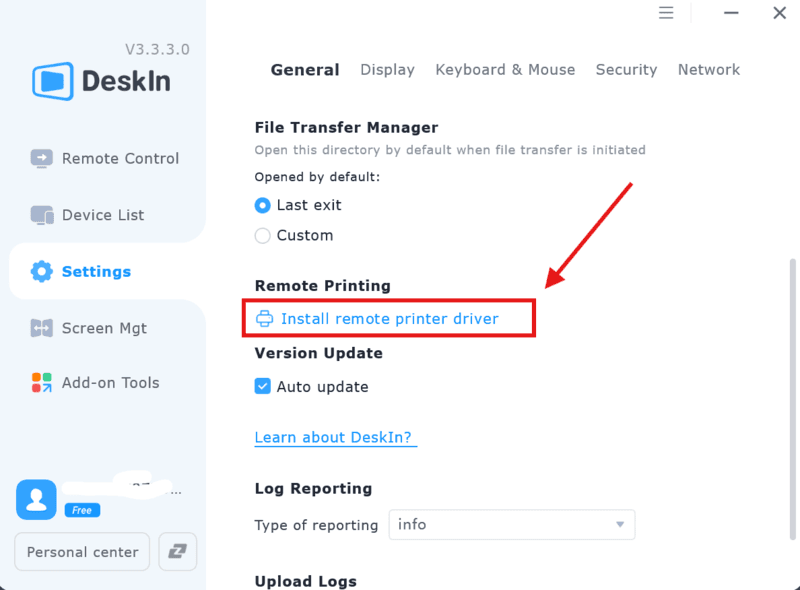Select the Settings gear icon
800x590 pixels.
click(41, 271)
